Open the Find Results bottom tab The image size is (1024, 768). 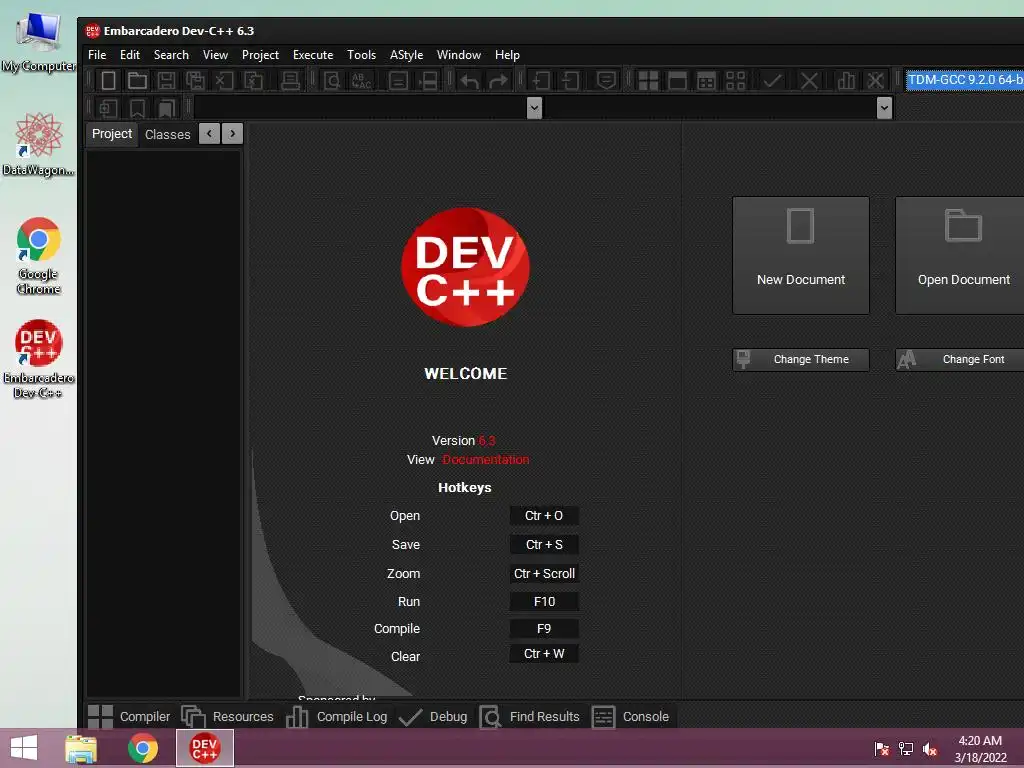click(530, 716)
